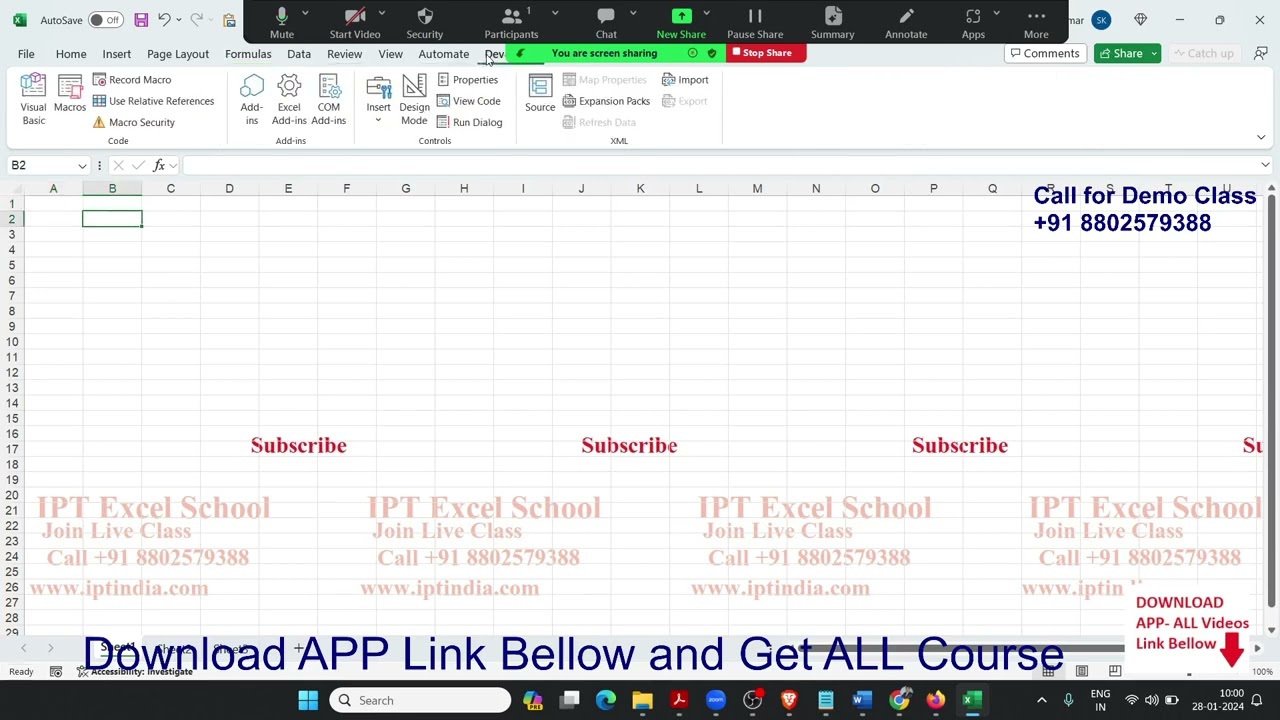Viewport: 1280px width, 720px height.
Task: Open the XML Source pane
Action: [540, 94]
